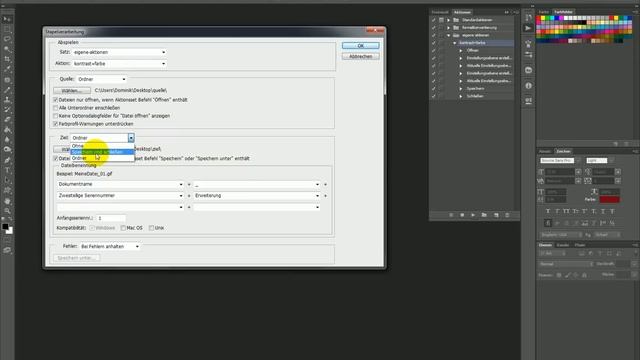
Task: Click the foreground color swatch in toolbar
Action: 5,227
